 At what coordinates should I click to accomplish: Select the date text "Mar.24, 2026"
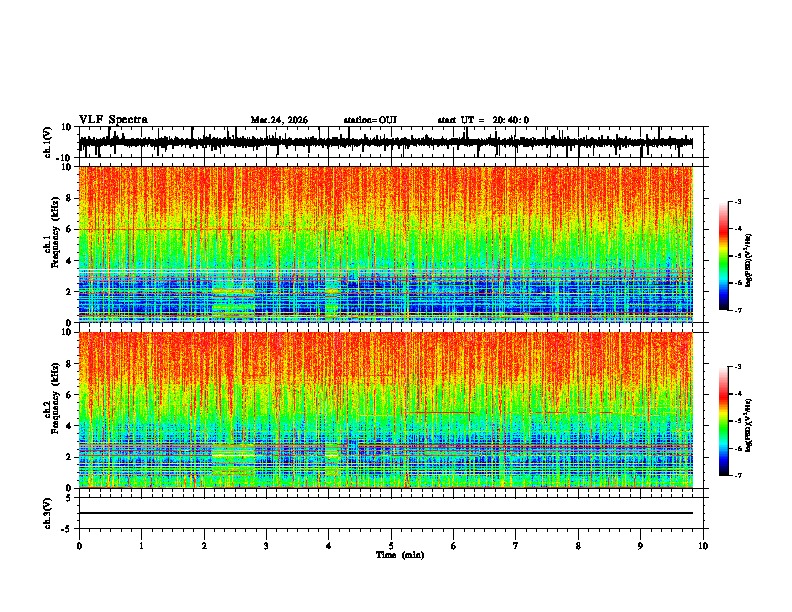279,120
